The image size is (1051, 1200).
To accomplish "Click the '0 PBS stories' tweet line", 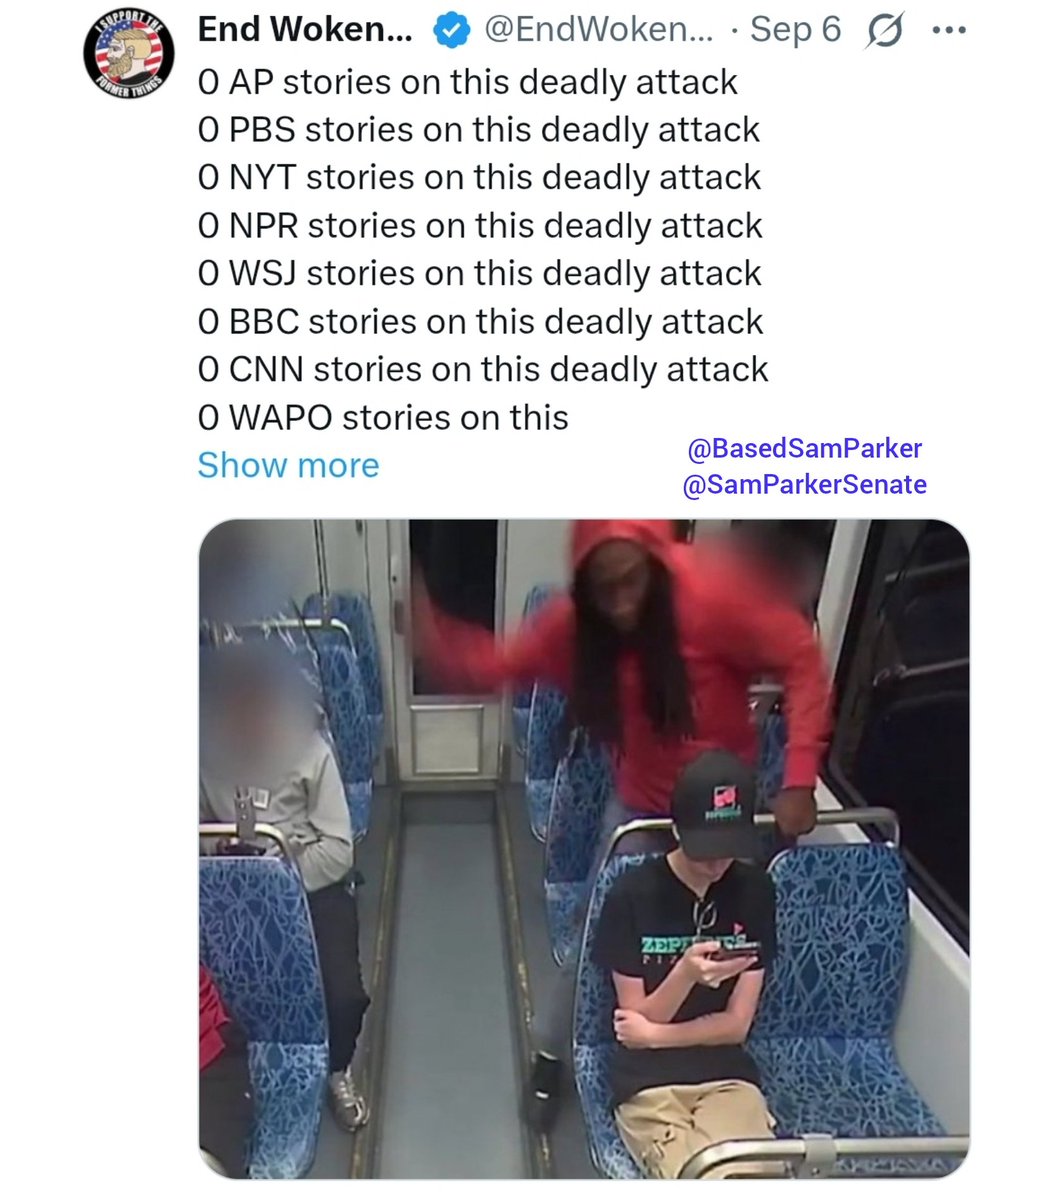I will click(x=479, y=130).
